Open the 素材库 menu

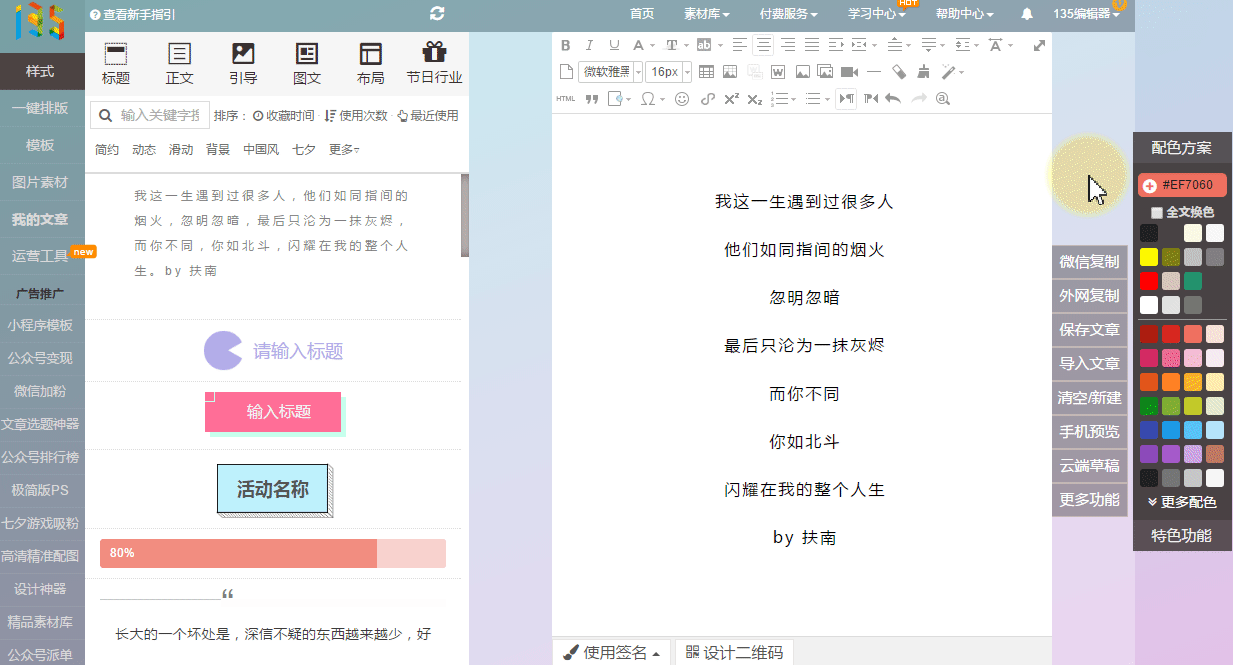click(706, 14)
